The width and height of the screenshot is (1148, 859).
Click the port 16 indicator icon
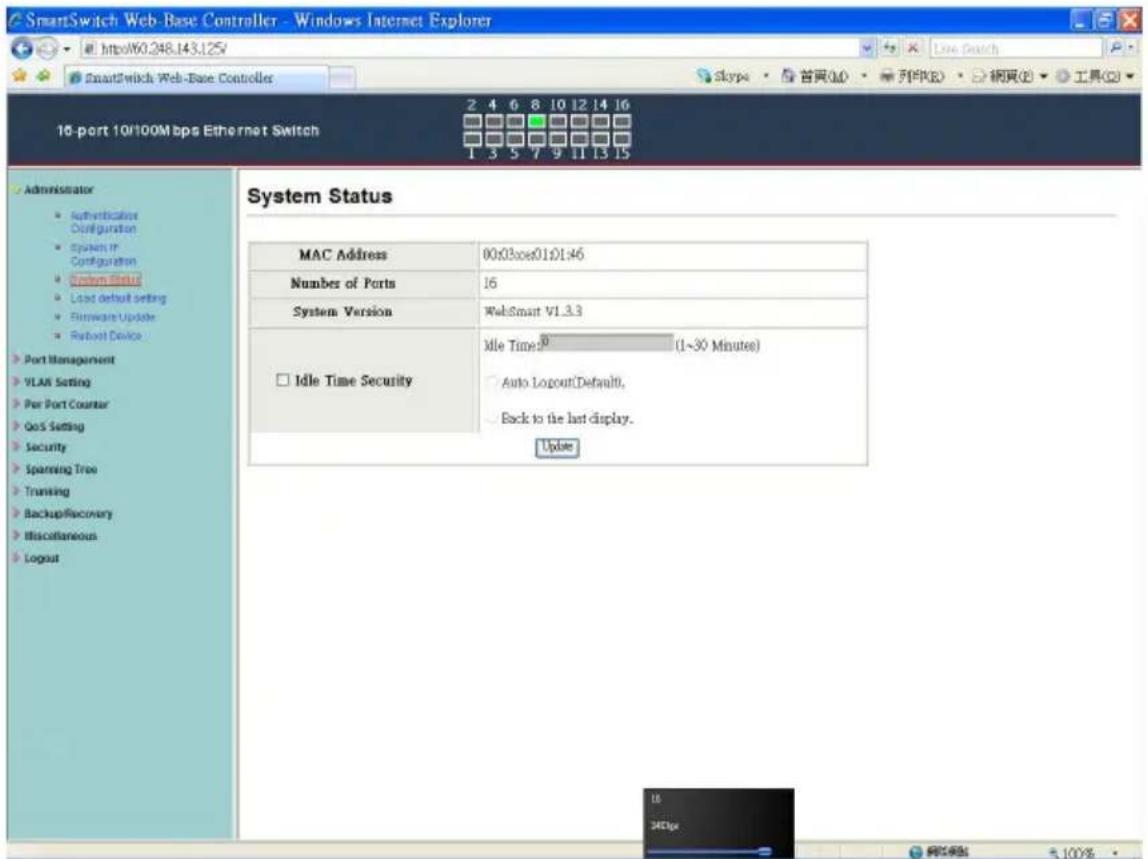(622, 122)
